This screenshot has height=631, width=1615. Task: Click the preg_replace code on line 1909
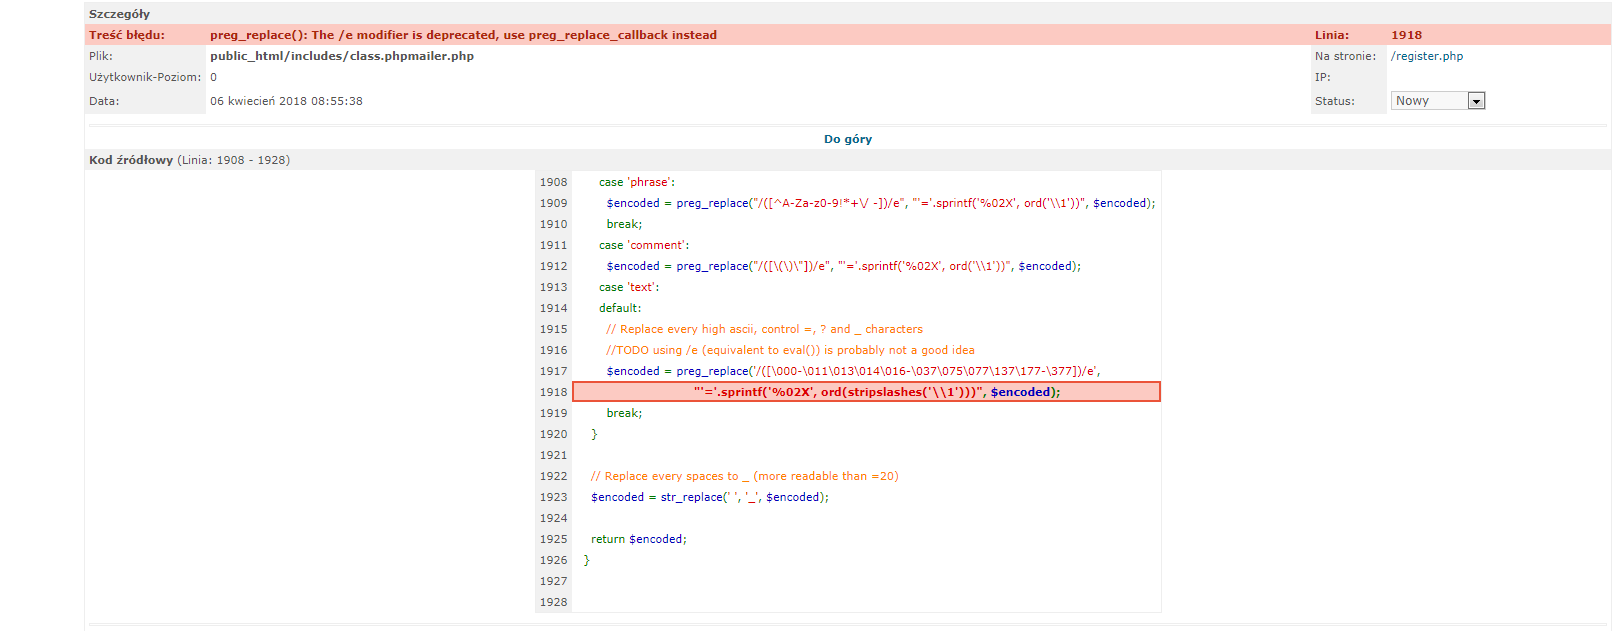click(x=880, y=203)
